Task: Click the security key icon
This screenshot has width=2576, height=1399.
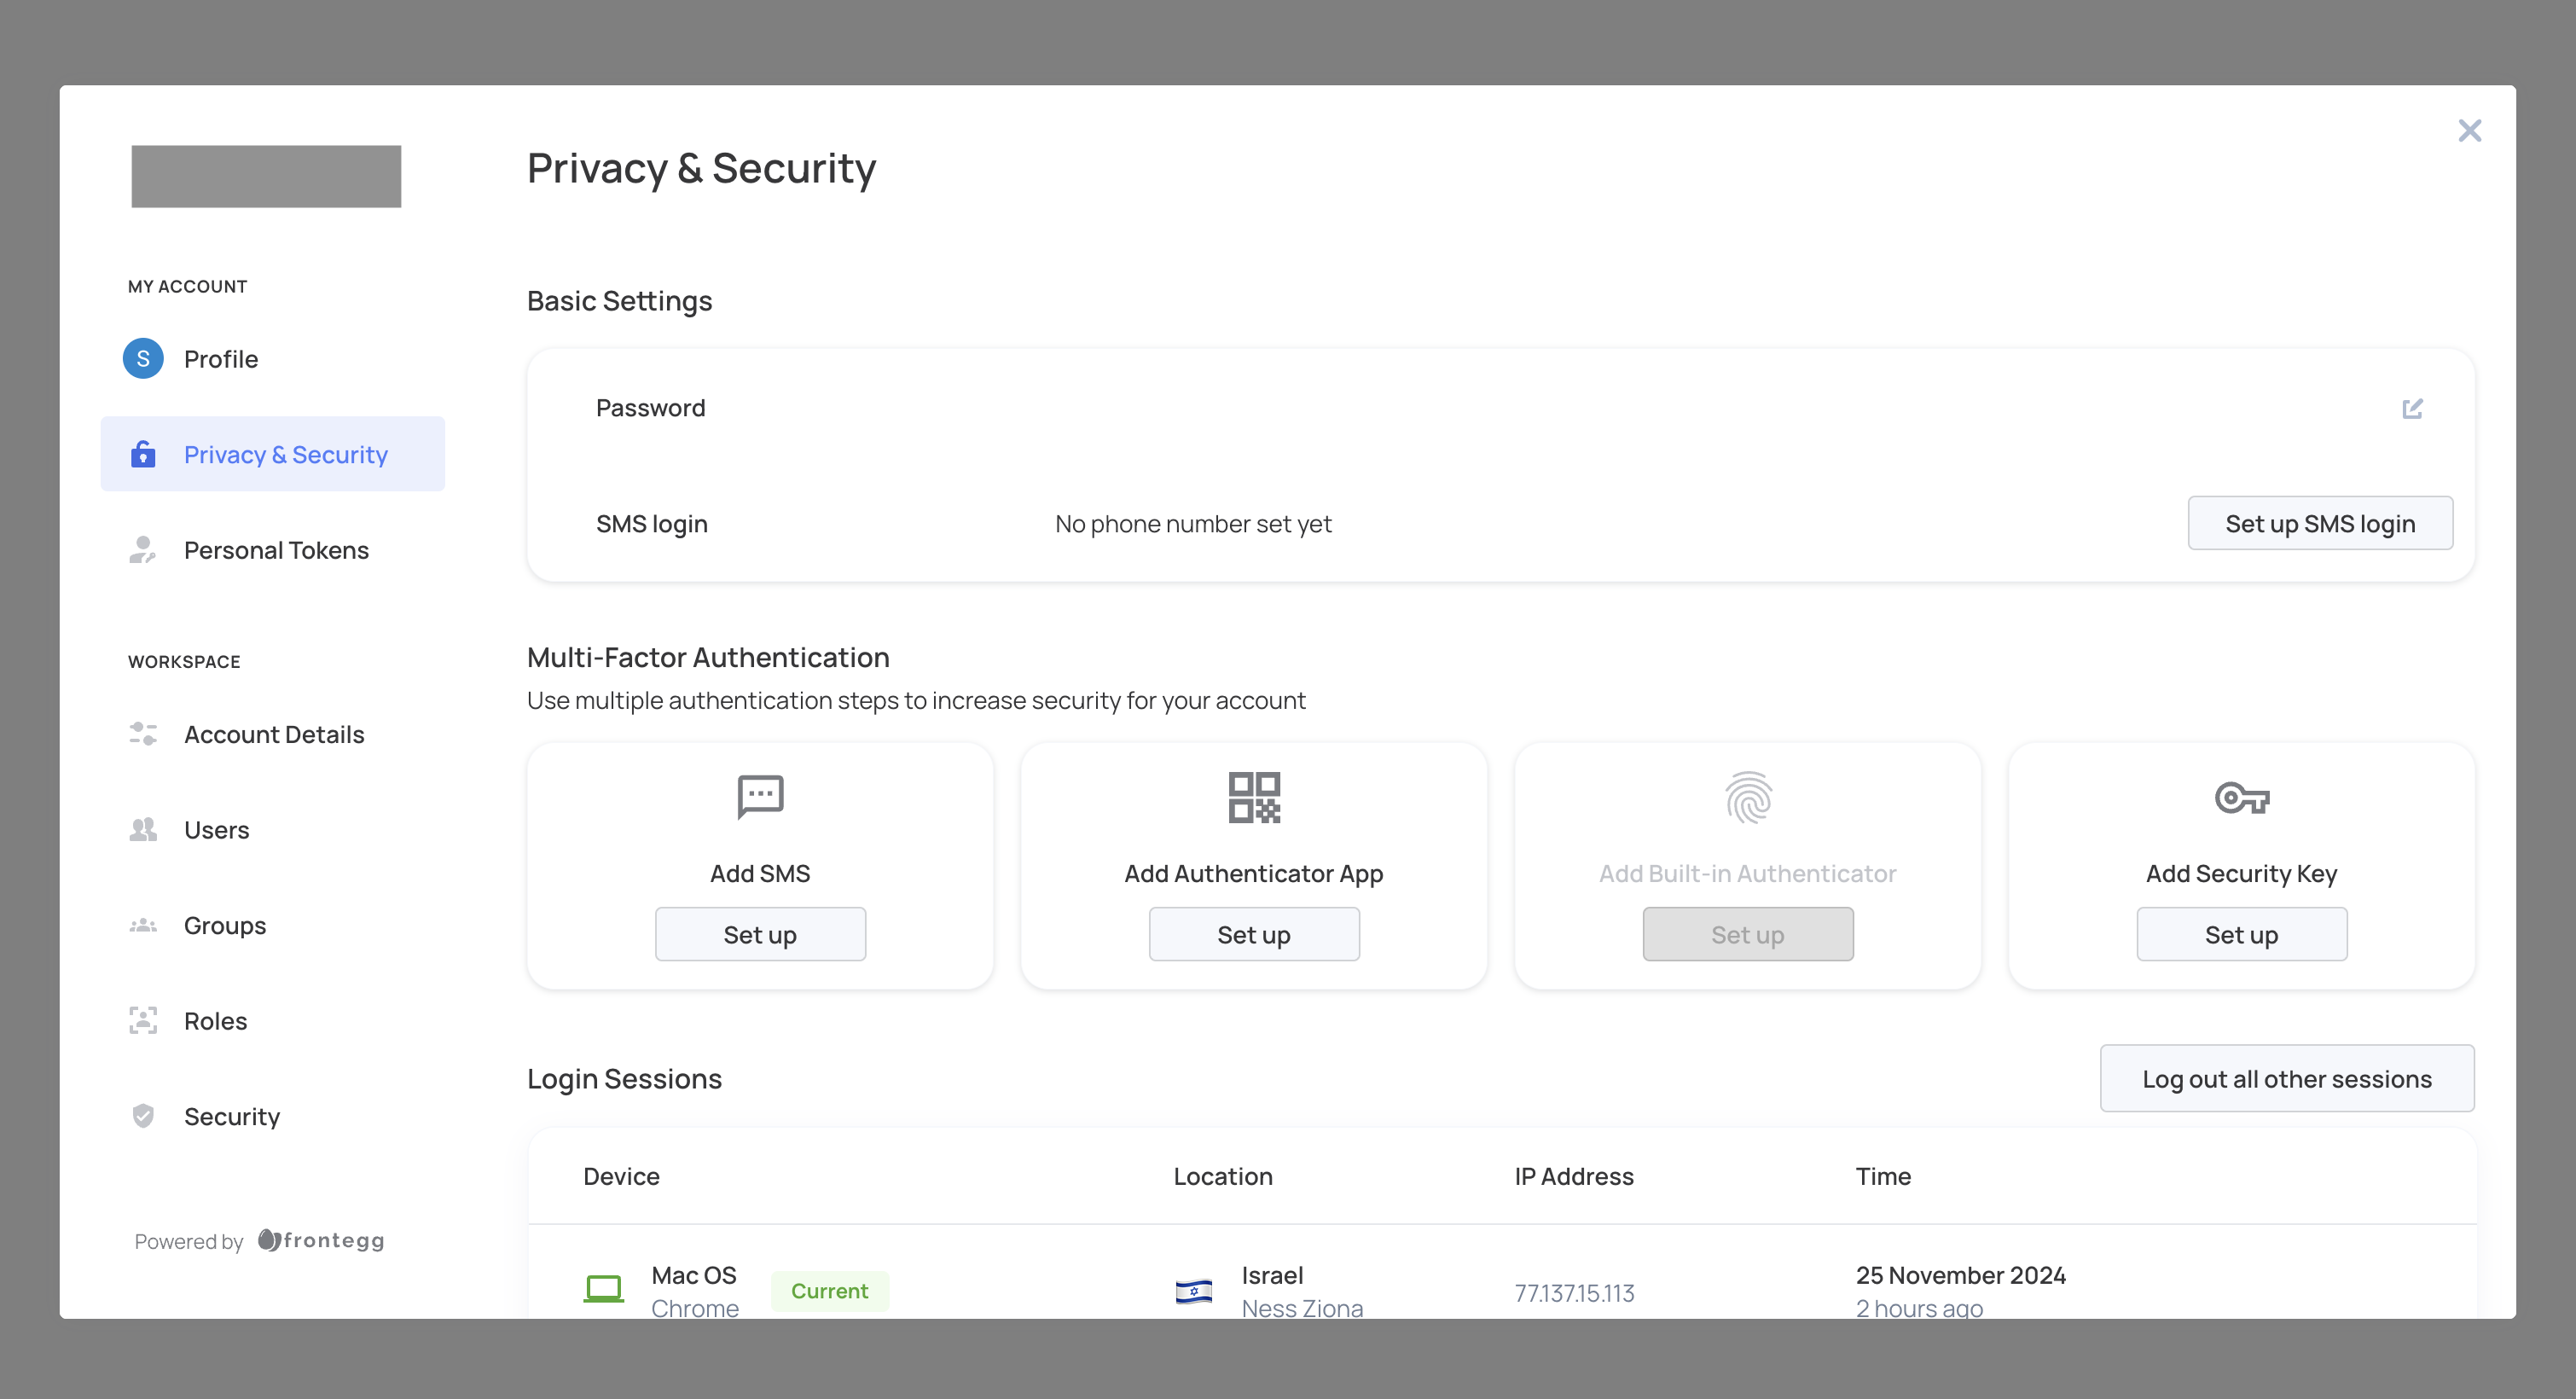Action: [2241, 797]
